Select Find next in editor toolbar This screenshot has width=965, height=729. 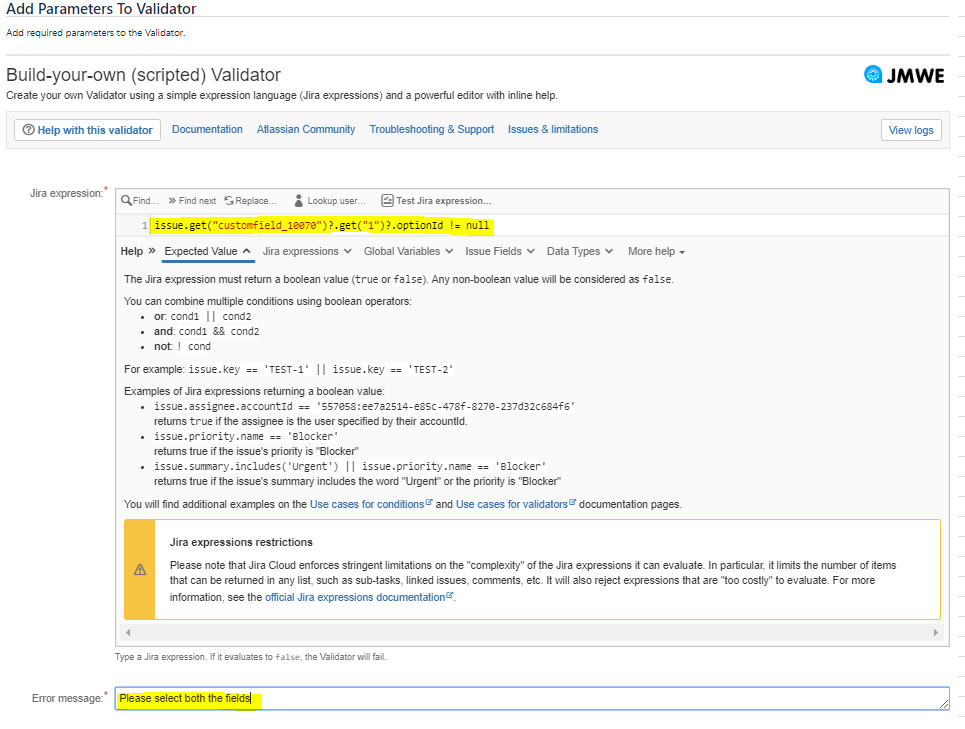192,201
